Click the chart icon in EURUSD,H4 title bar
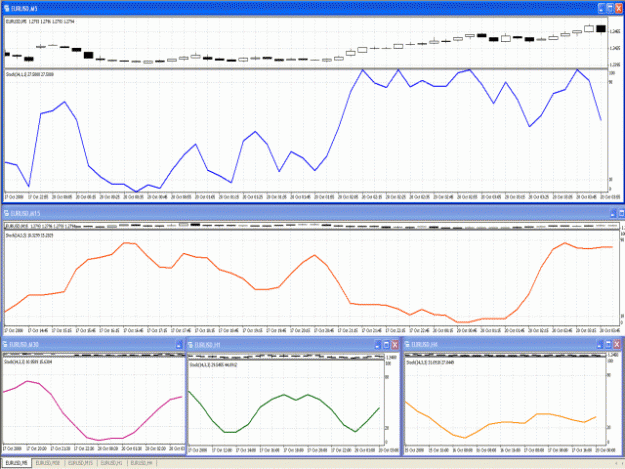 407,344
